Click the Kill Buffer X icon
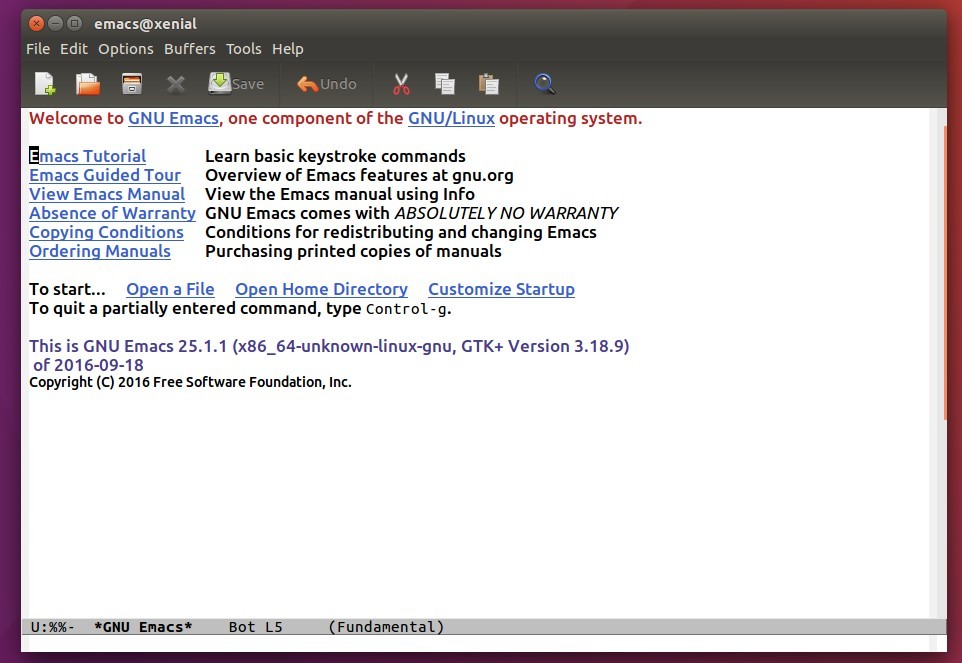This screenshot has width=962, height=663. [x=175, y=84]
